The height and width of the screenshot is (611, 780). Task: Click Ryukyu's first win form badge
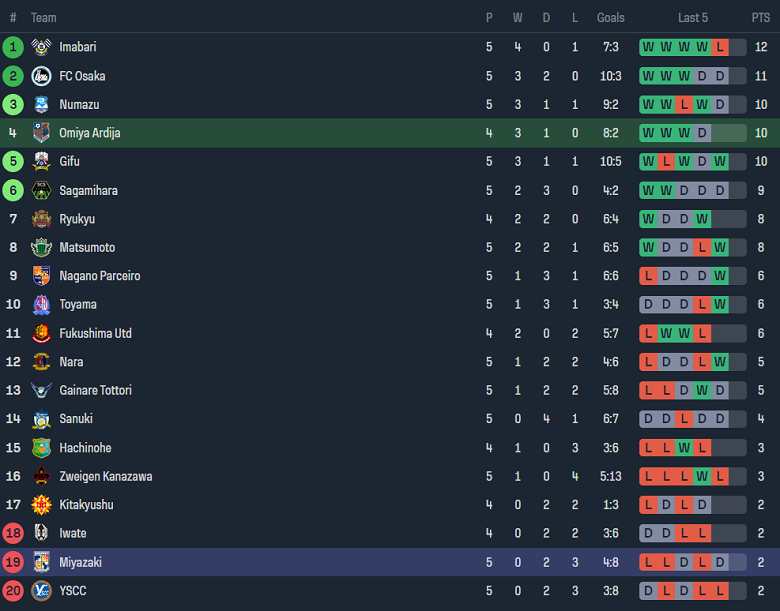tap(648, 219)
